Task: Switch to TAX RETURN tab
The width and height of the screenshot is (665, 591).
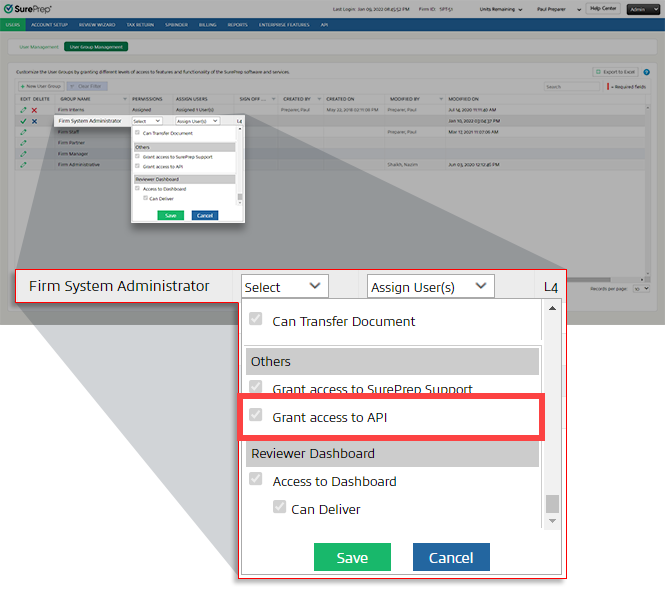Action: 140,25
